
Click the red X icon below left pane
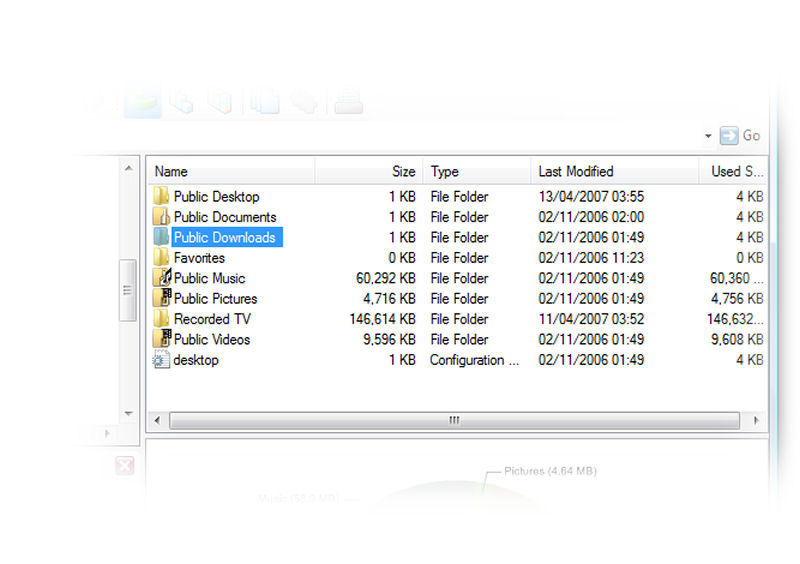coord(124,465)
